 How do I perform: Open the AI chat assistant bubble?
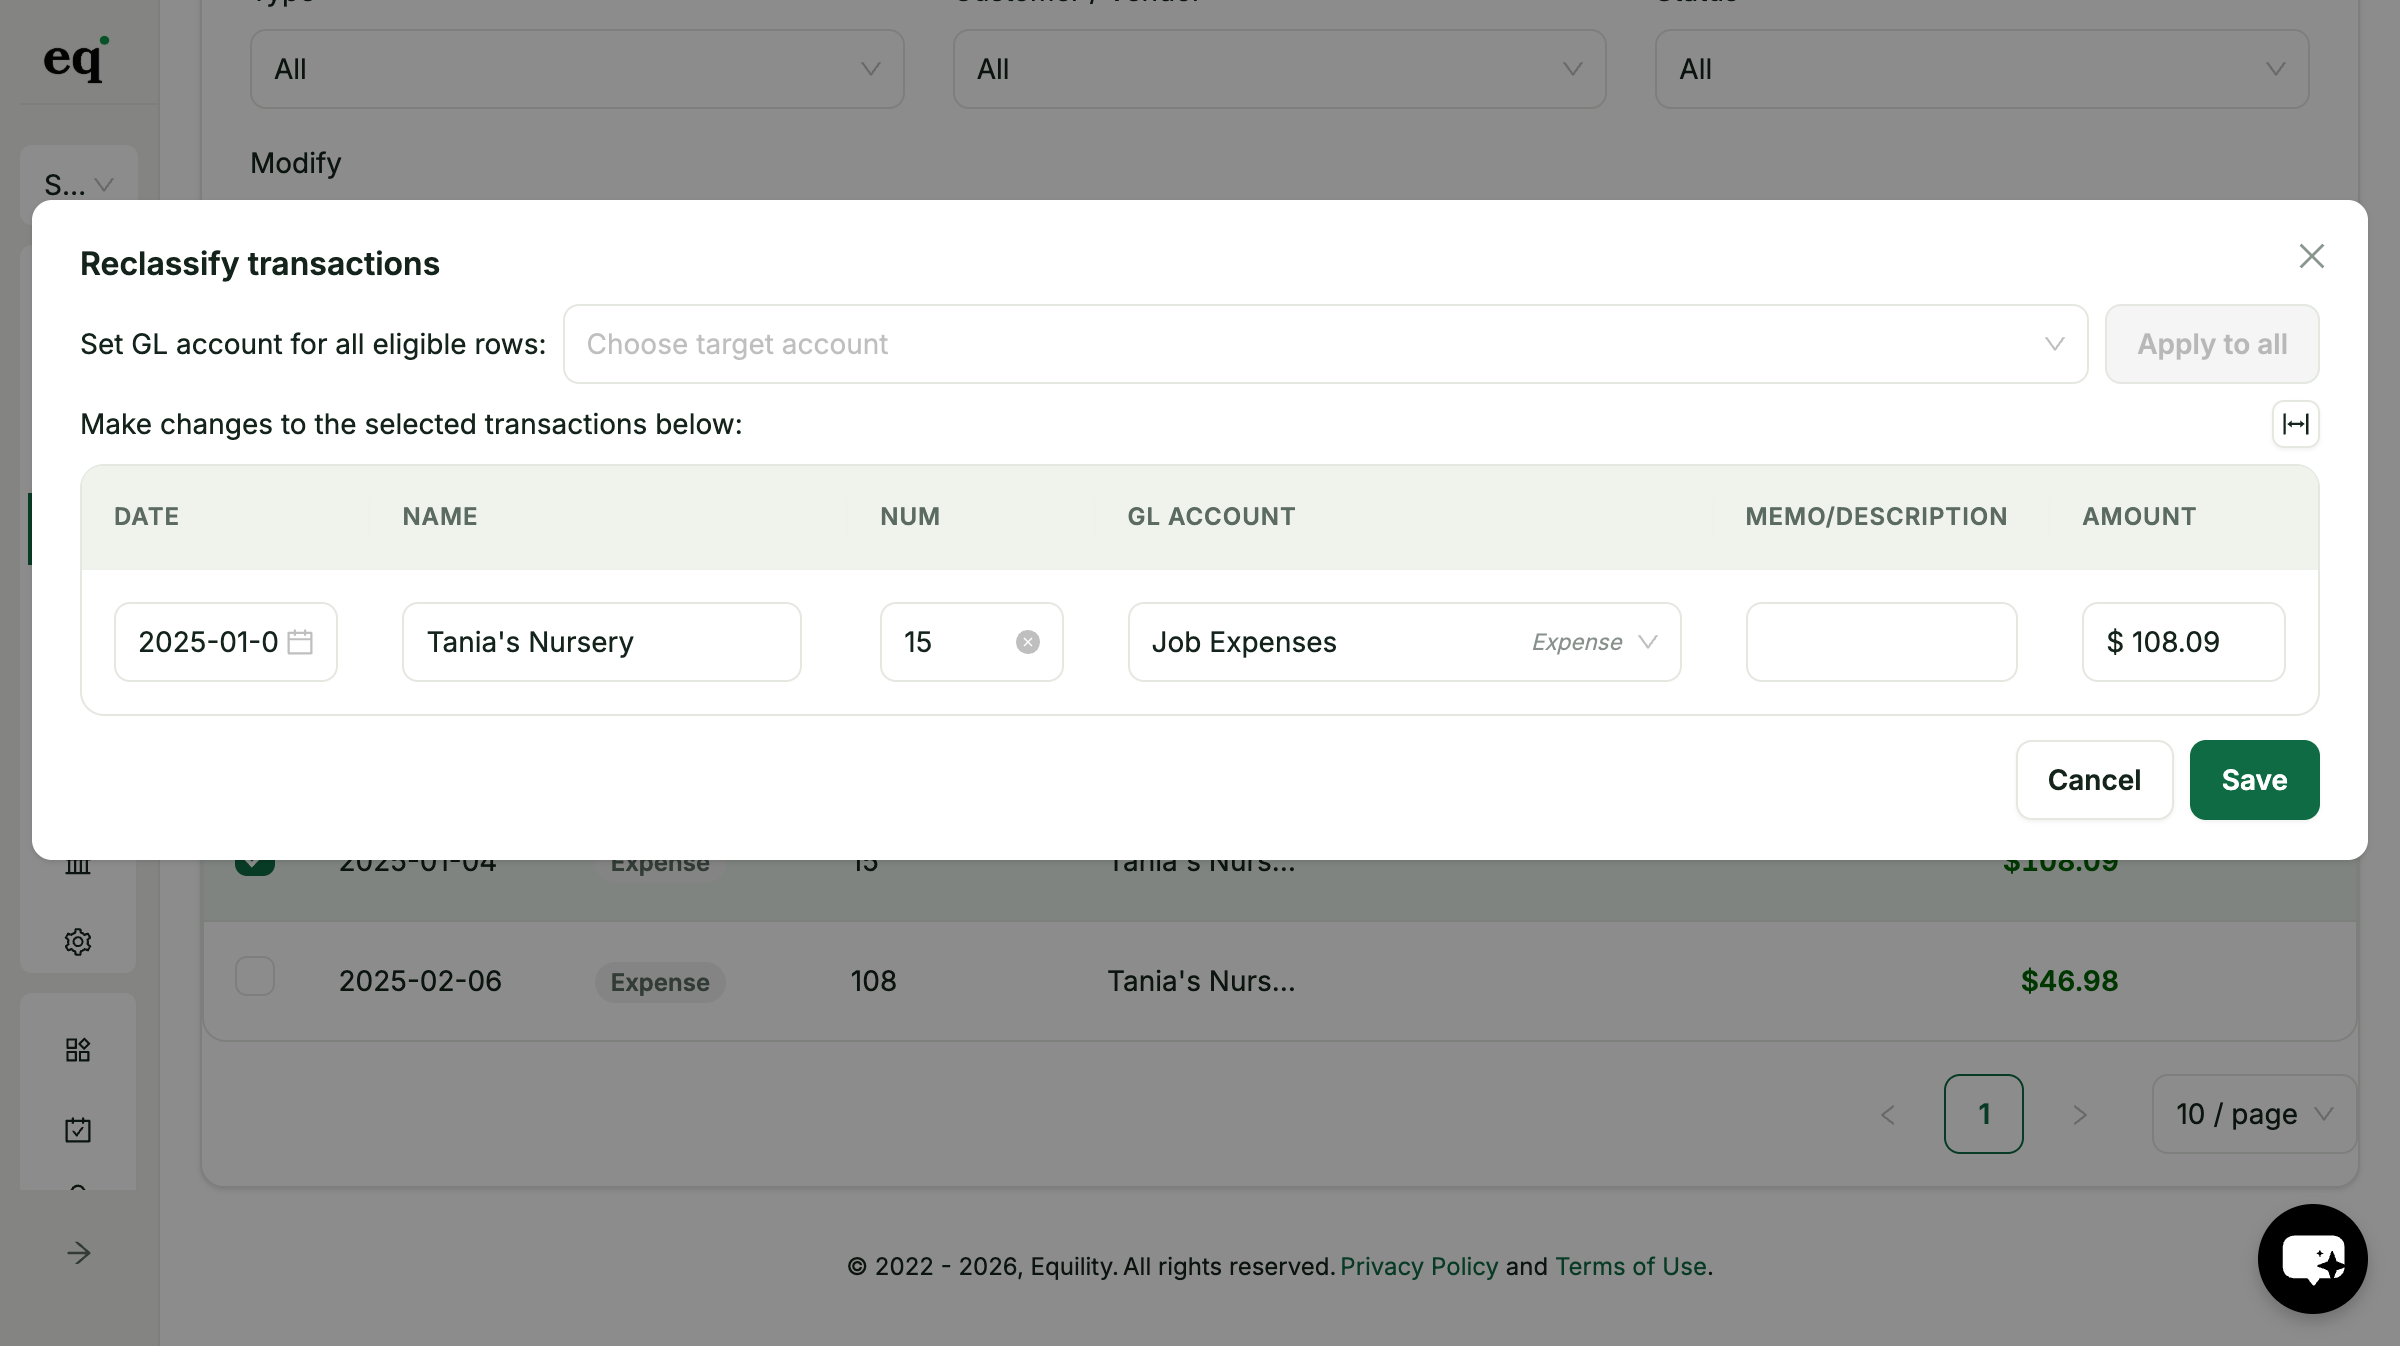(x=2312, y=1258)
